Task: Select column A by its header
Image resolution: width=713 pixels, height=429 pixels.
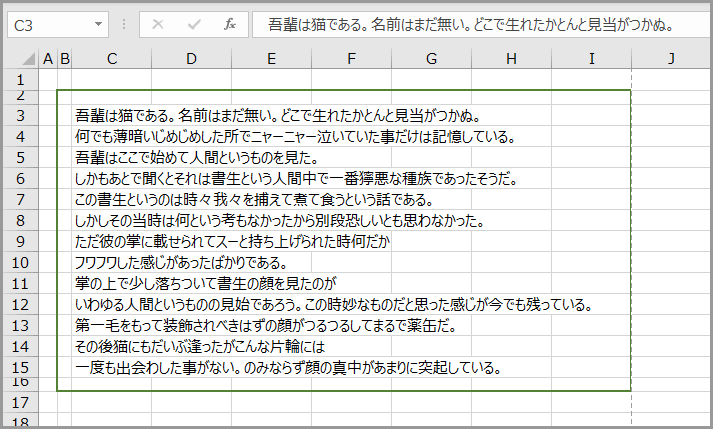Action: click(x=47, y=60)
